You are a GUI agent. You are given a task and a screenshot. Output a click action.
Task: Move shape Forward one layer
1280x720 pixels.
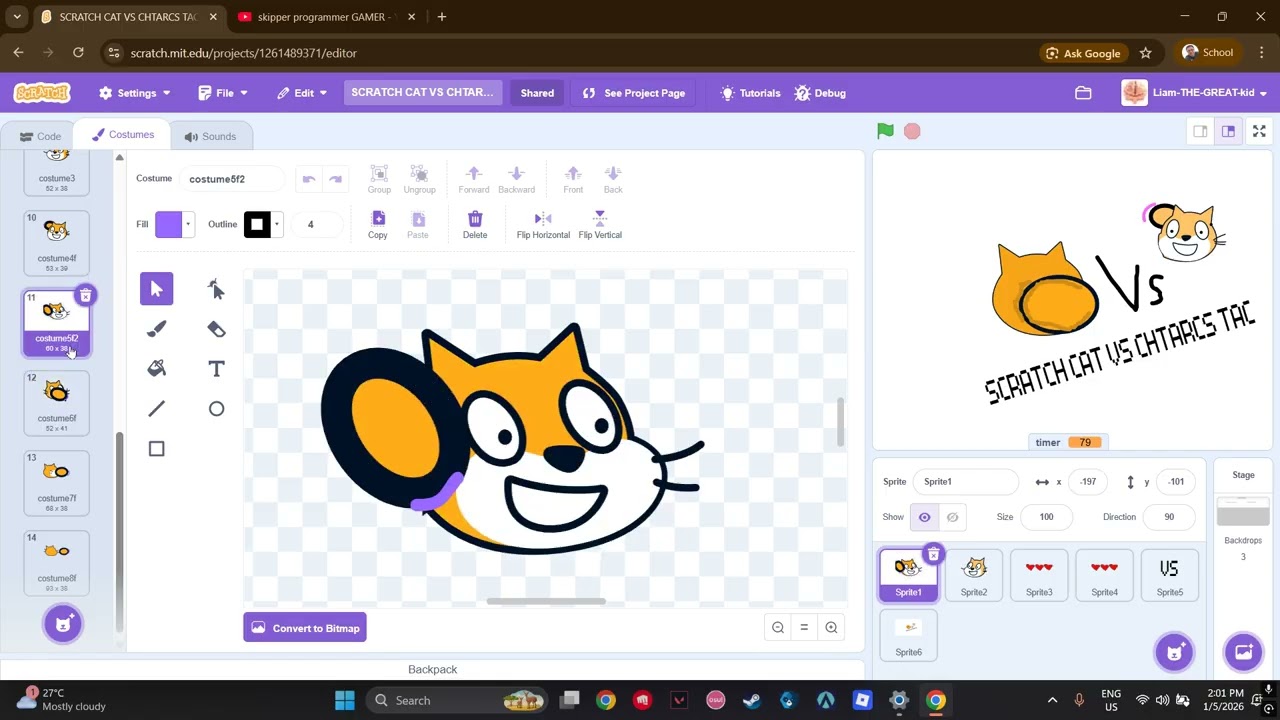click(x=474, y=179)
